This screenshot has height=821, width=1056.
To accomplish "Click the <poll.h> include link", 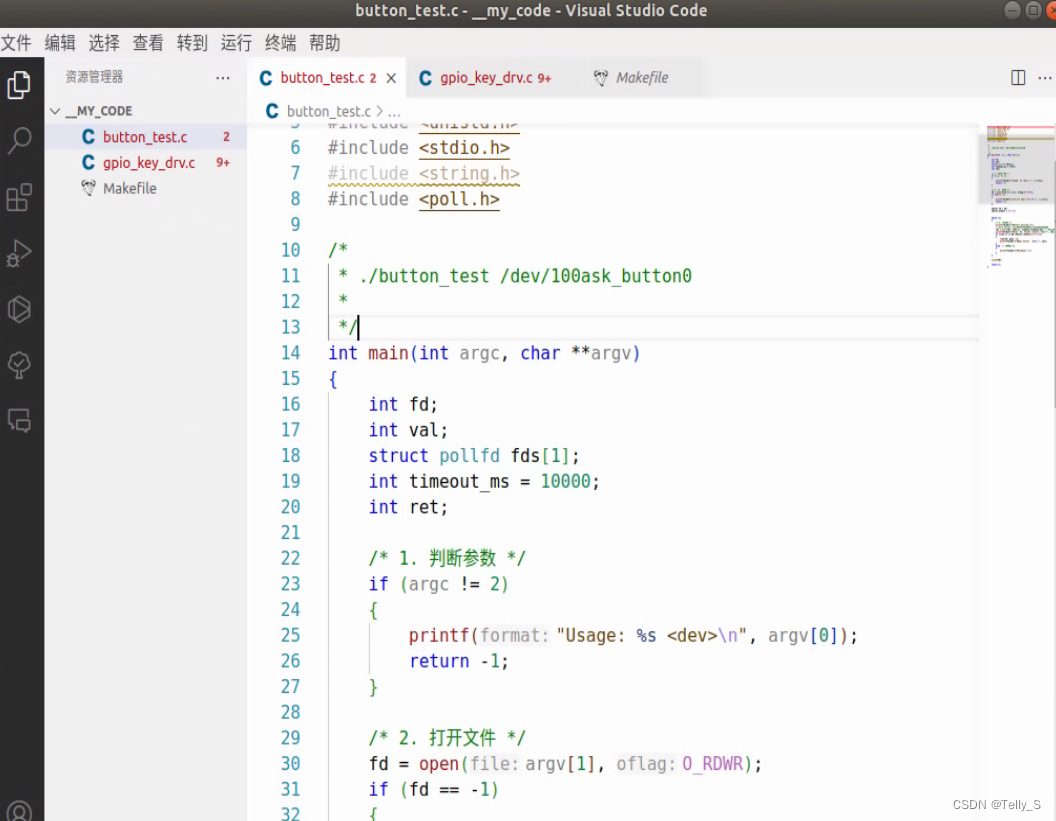I will pyautogui.click(x=459, y=199).
